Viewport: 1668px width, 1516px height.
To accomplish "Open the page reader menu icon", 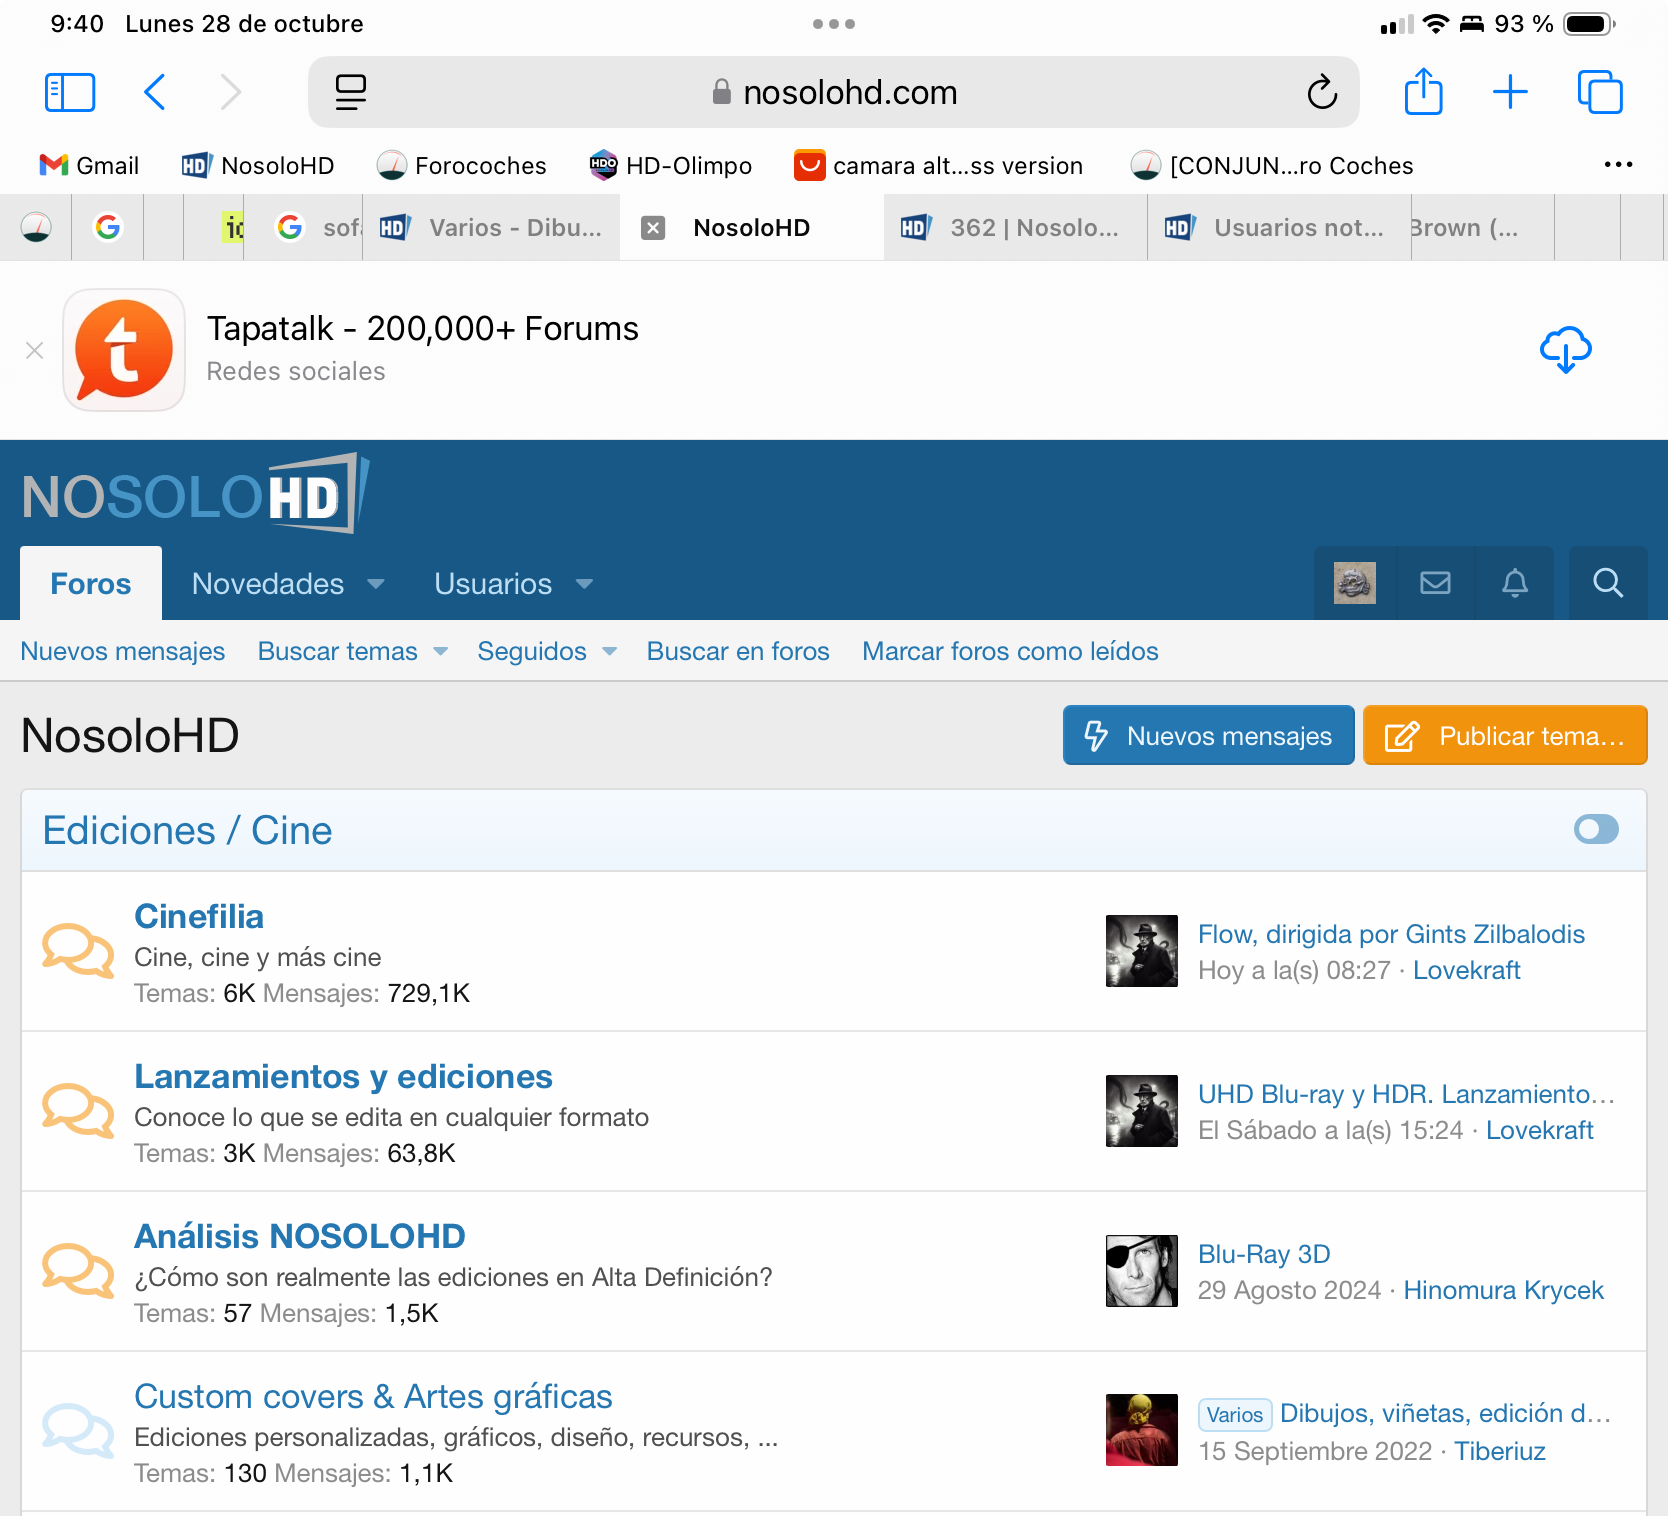I will [350, 92].
